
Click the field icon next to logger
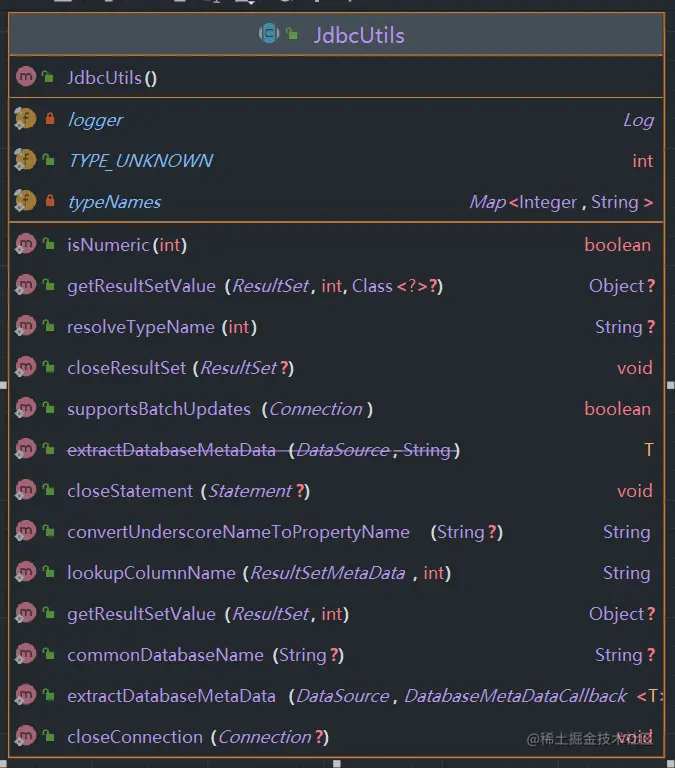coord(25,119)
